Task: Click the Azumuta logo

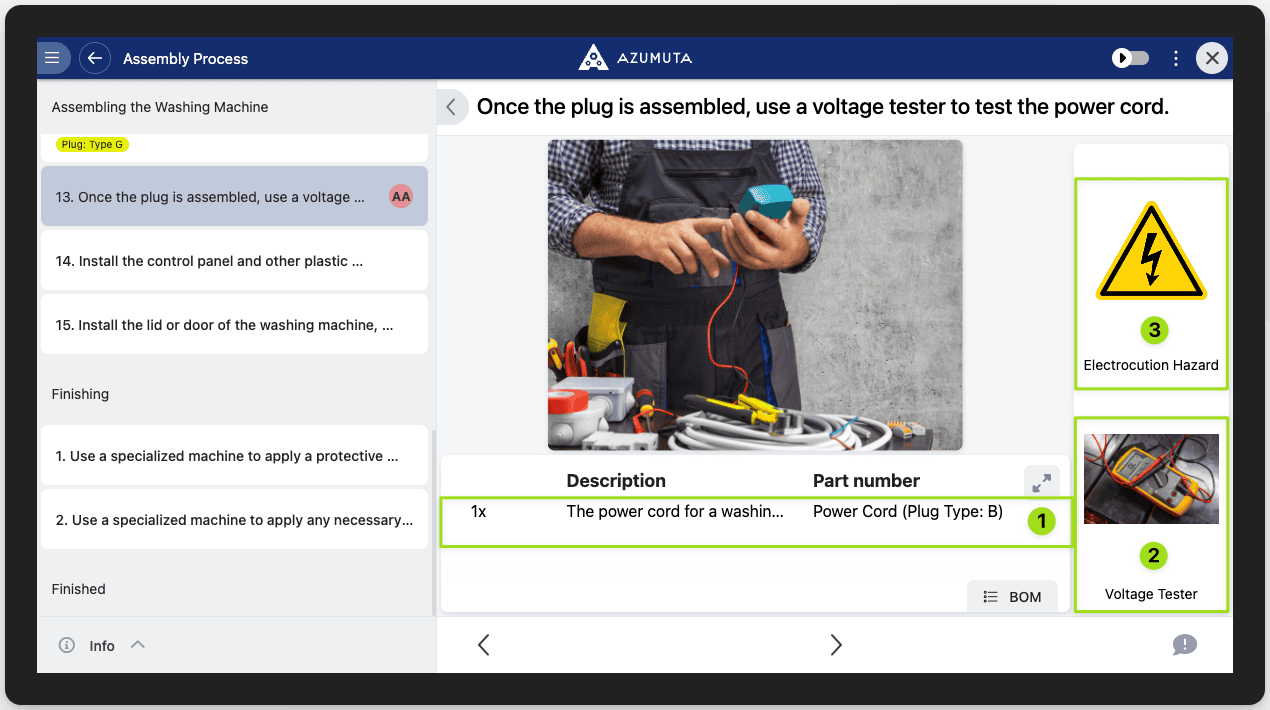Action: pyautogui.click(x=635, y=58)
